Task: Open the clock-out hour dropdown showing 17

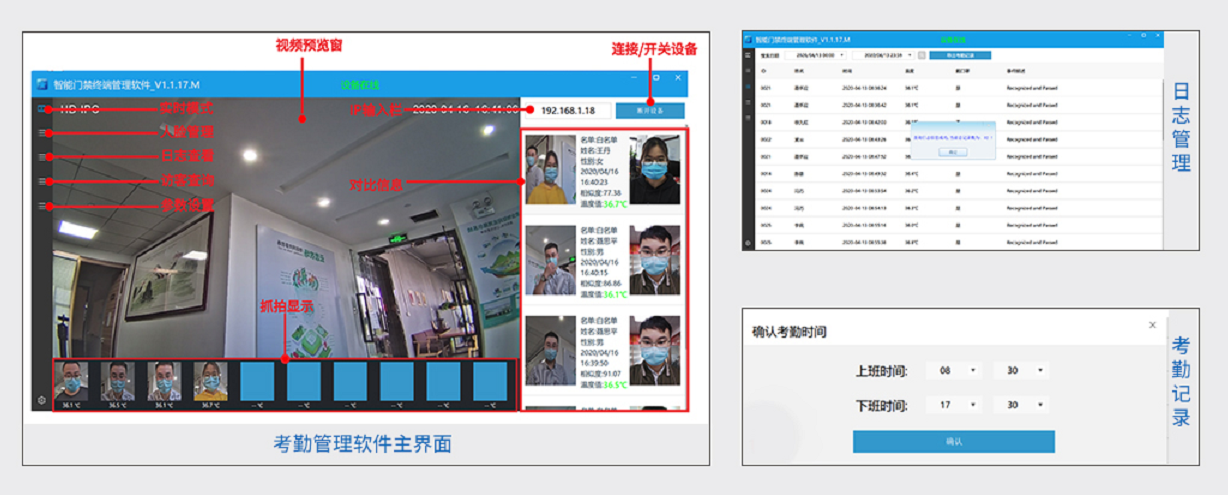Action: (x=954, y=406)
